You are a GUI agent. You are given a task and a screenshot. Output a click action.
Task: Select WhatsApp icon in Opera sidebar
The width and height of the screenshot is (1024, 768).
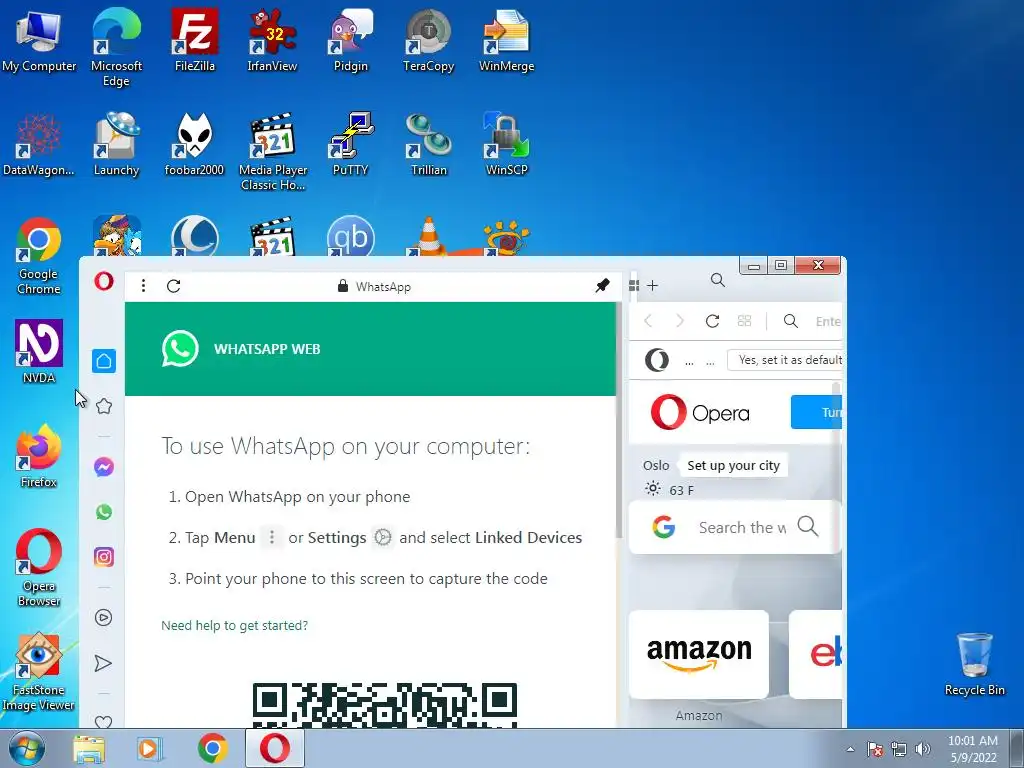104,512
